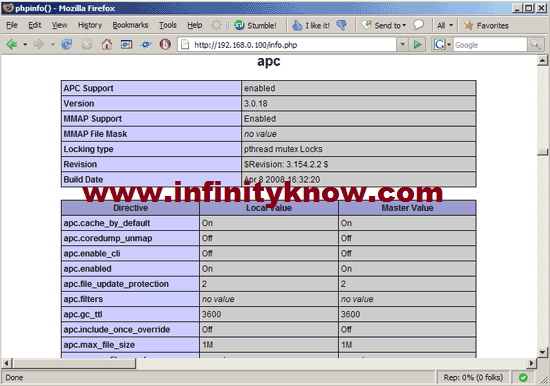Click the Build Date row label

coord(83,180)
